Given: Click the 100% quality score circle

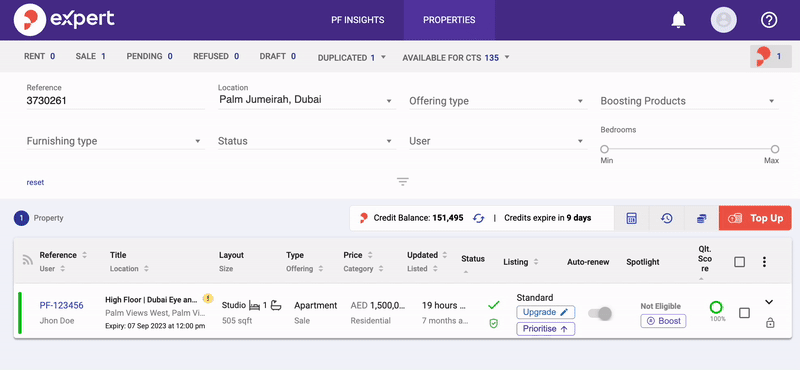Looking at the screenshot, I should coord(716,307).
